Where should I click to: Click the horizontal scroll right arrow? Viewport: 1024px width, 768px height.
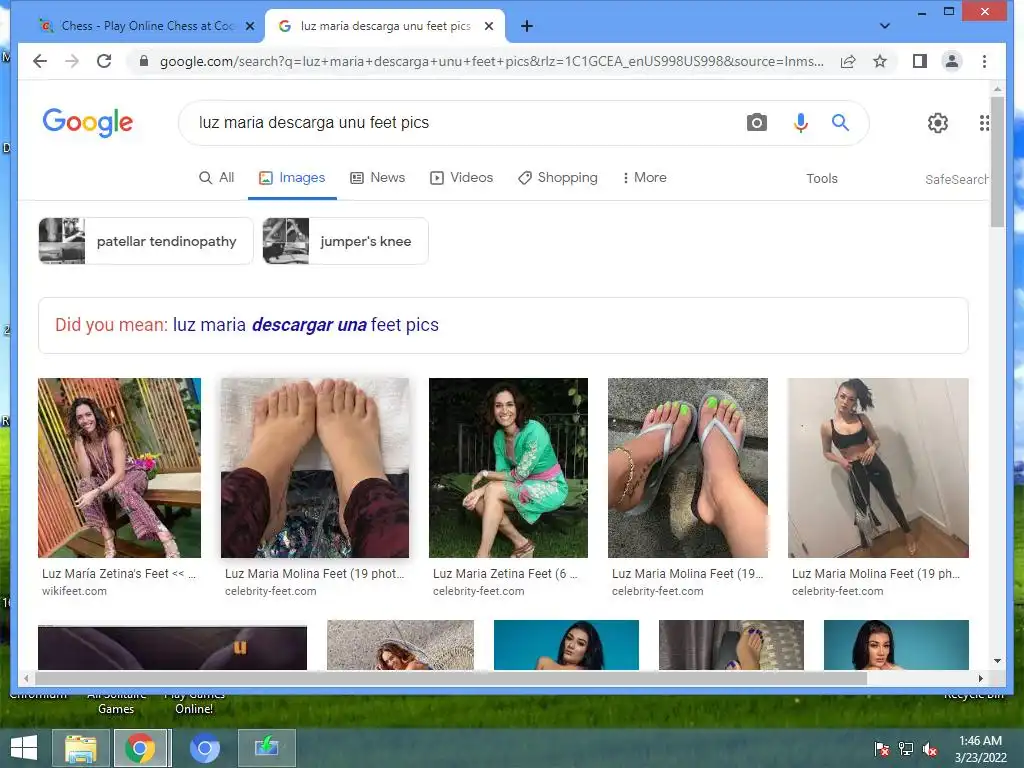coord(980,679)
